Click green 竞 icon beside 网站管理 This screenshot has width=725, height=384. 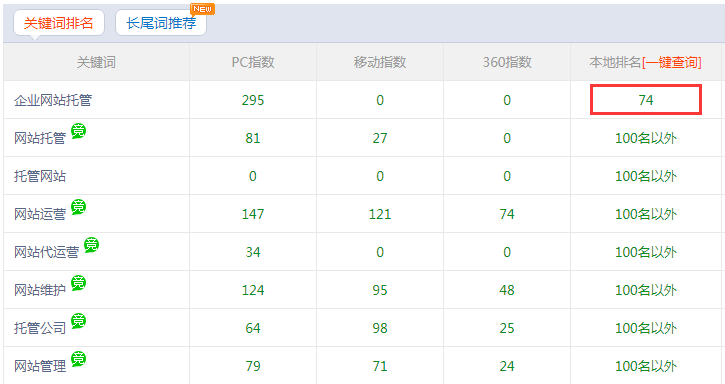click(78, 359)
